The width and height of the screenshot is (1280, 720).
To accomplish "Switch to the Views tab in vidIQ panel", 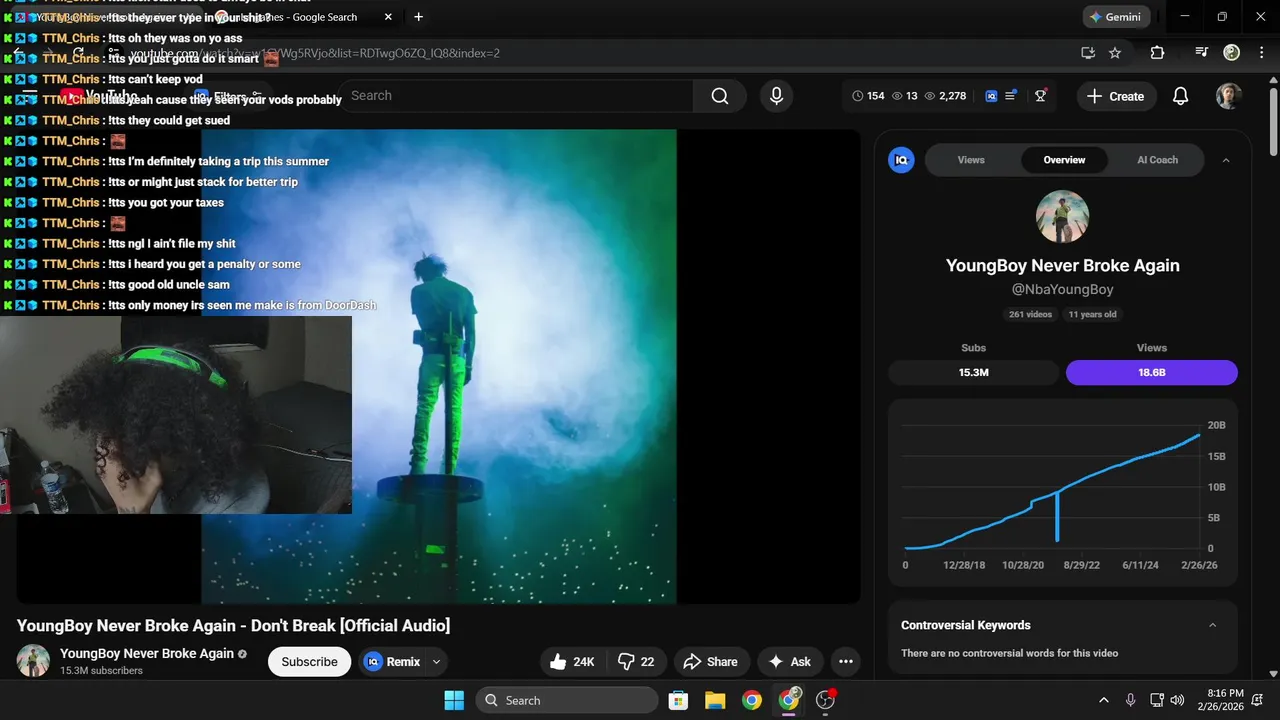I will 971,160.
